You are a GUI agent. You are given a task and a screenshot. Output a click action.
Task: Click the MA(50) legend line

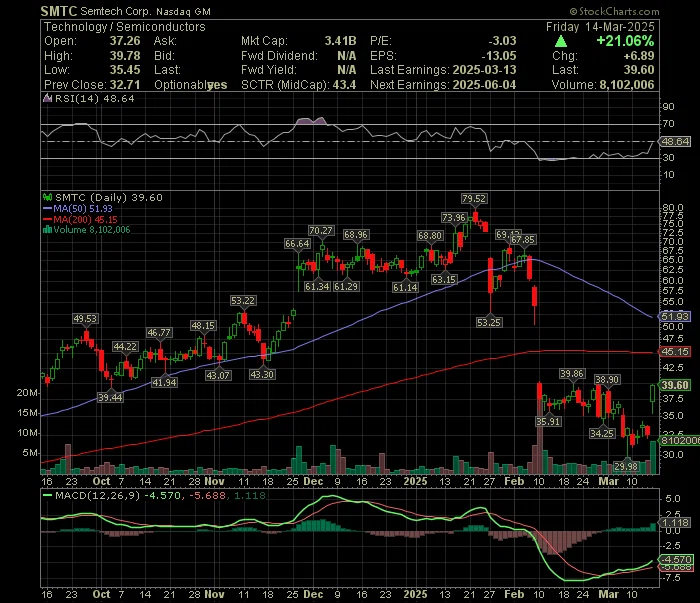(x=48, y=208)
